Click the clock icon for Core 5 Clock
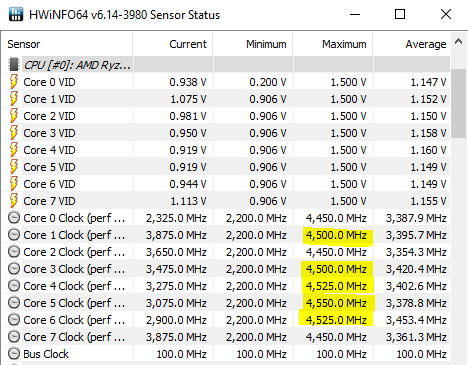468x365 pixels. 14,303
